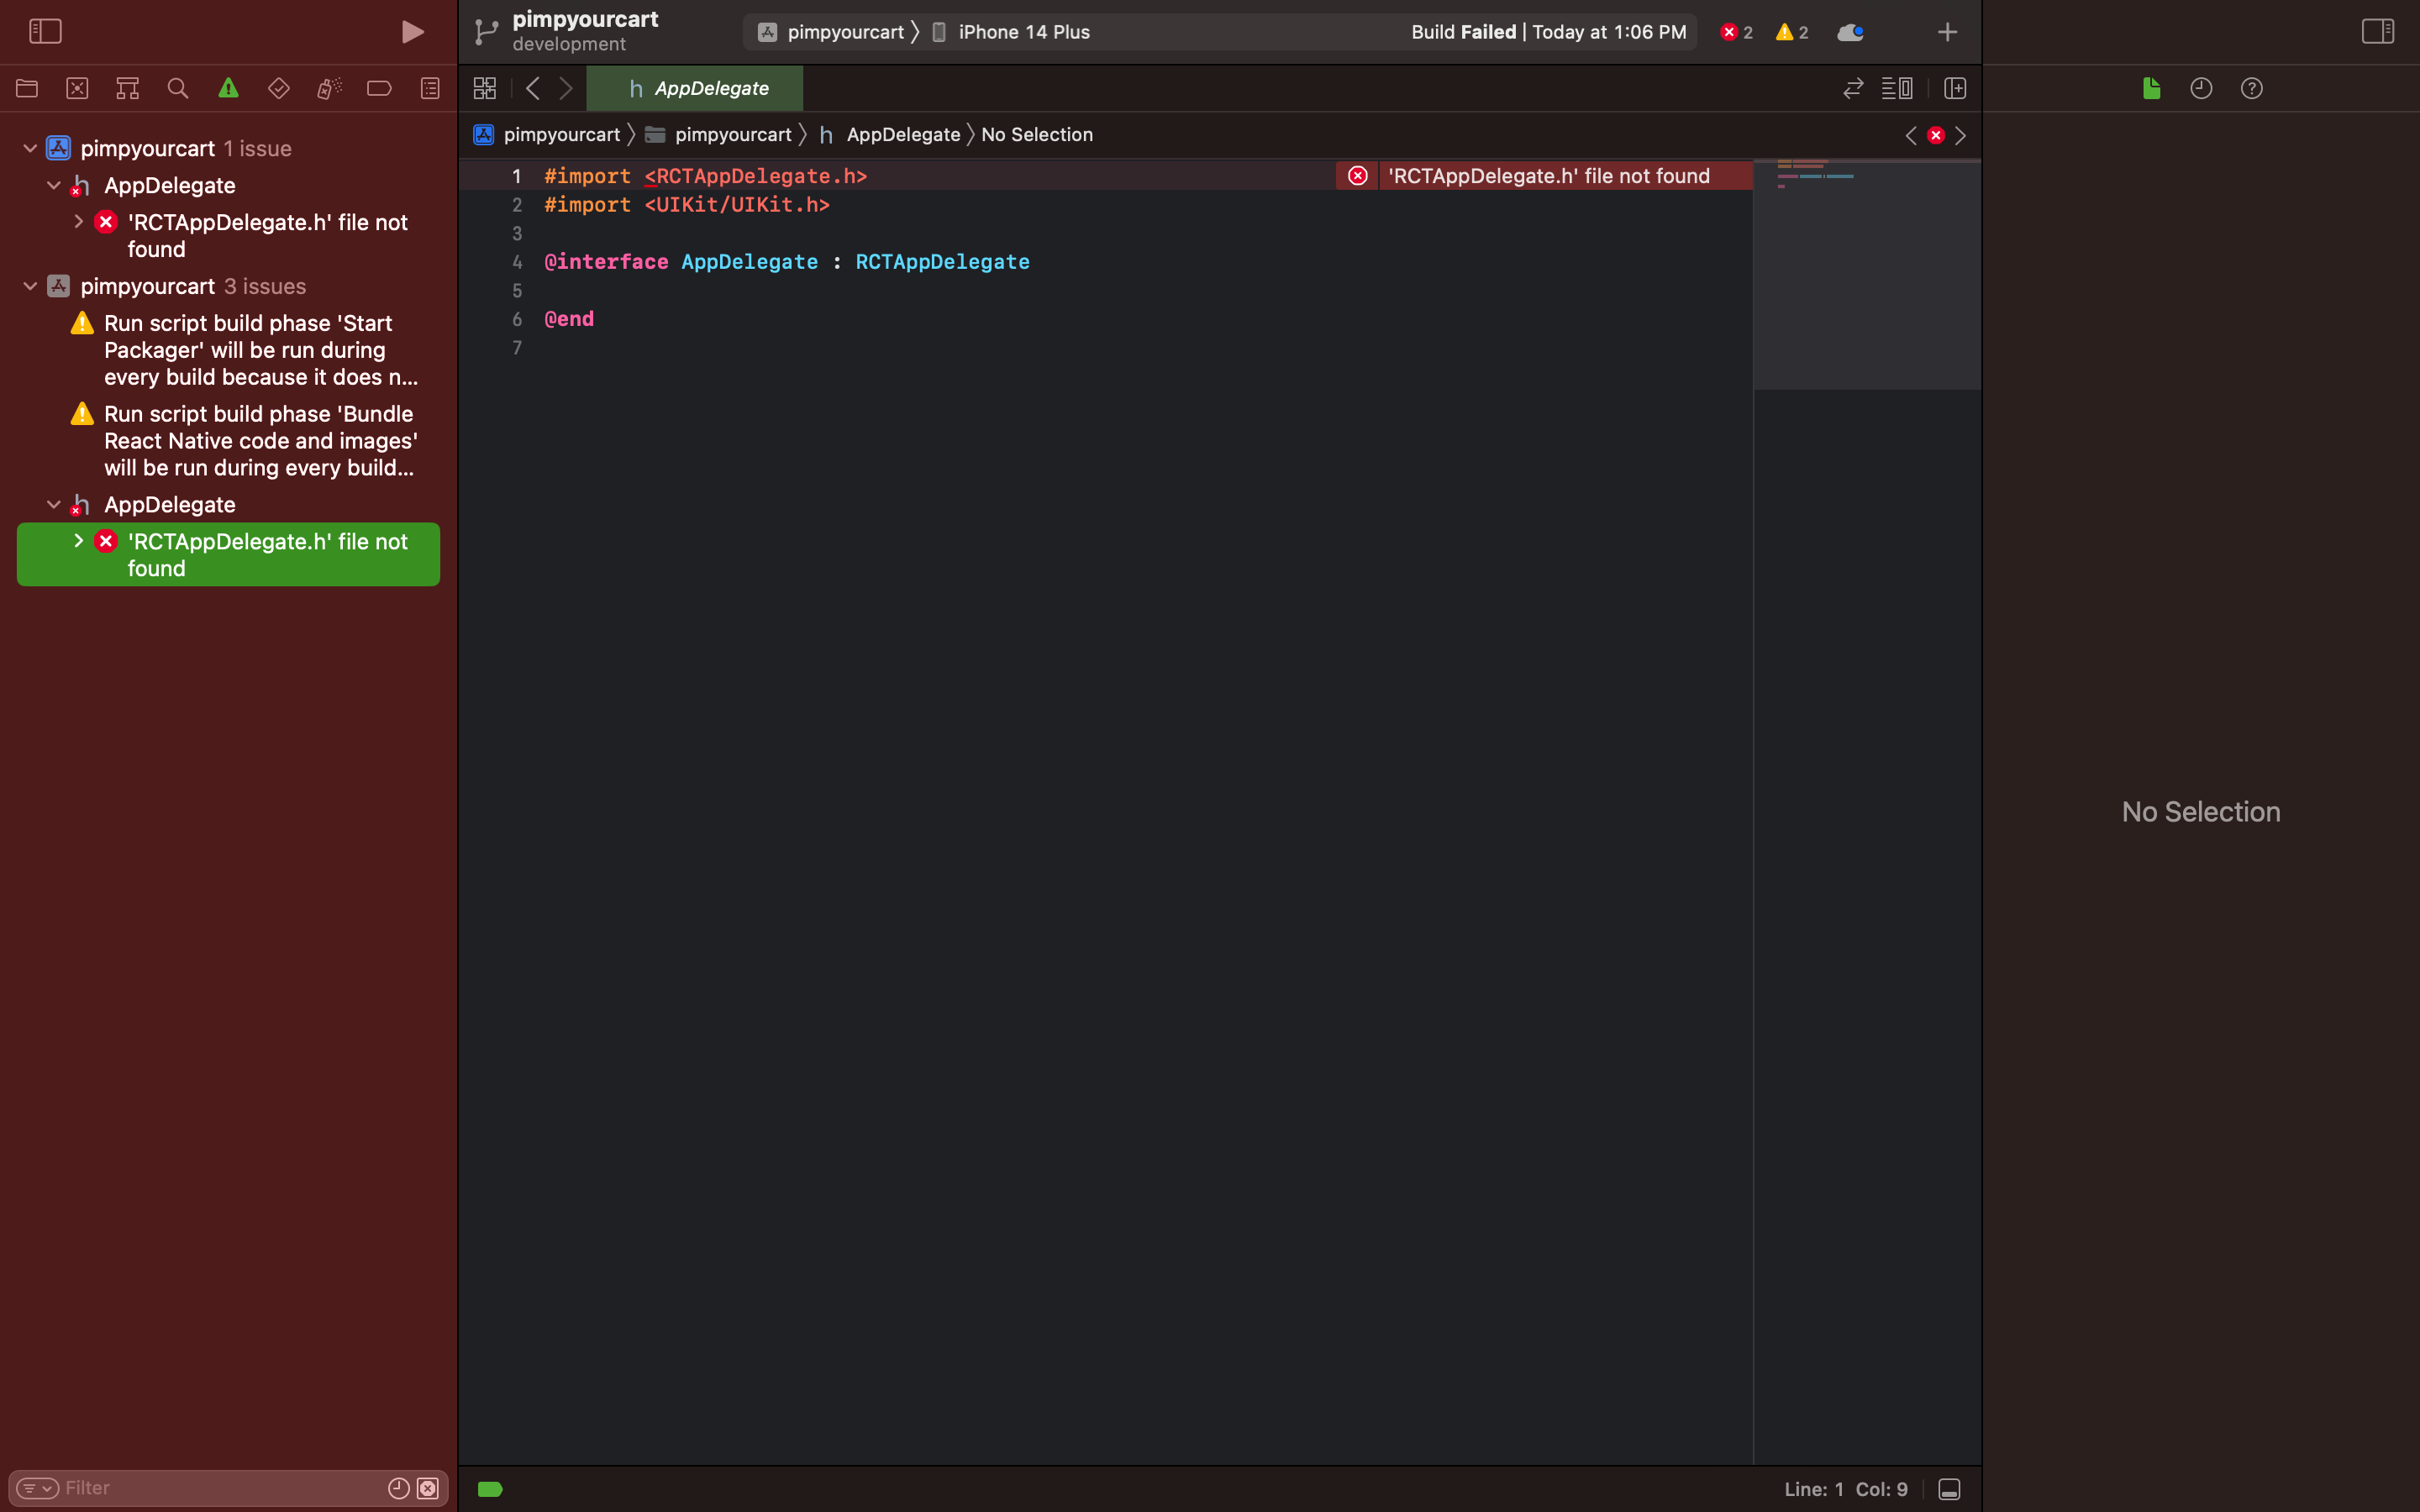Image resolution: width=2420 pixels, height=1512 pixels.
Task: Open the Project navigator
Action: [x=26, y=88]
